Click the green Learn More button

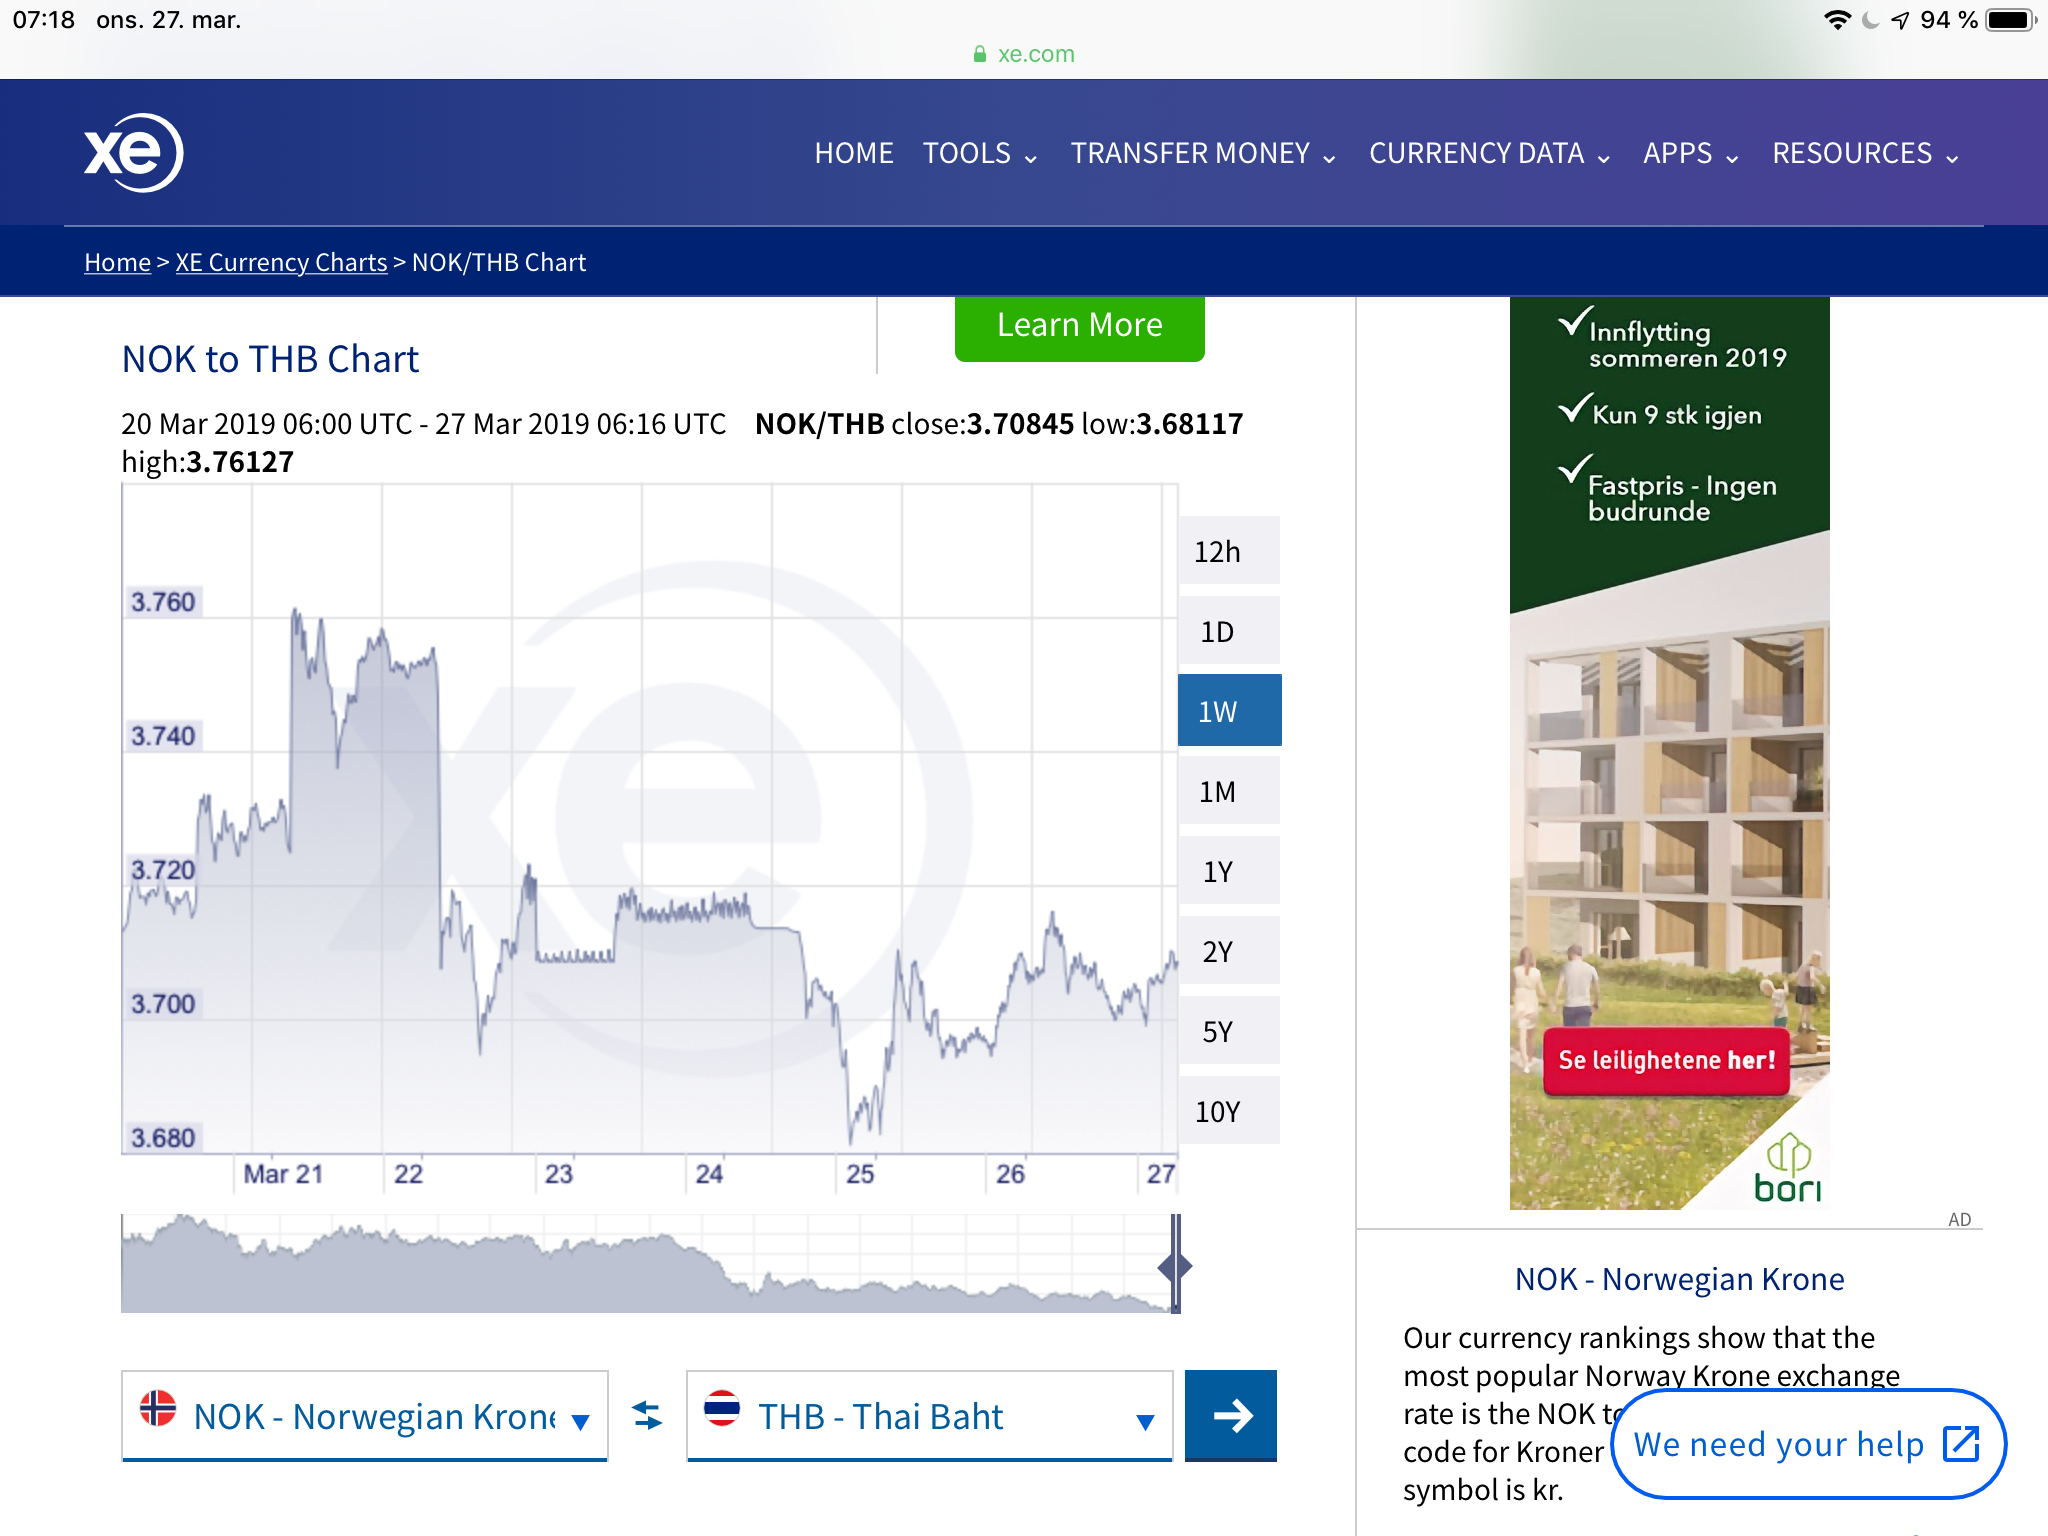(x=1079, y=326)
